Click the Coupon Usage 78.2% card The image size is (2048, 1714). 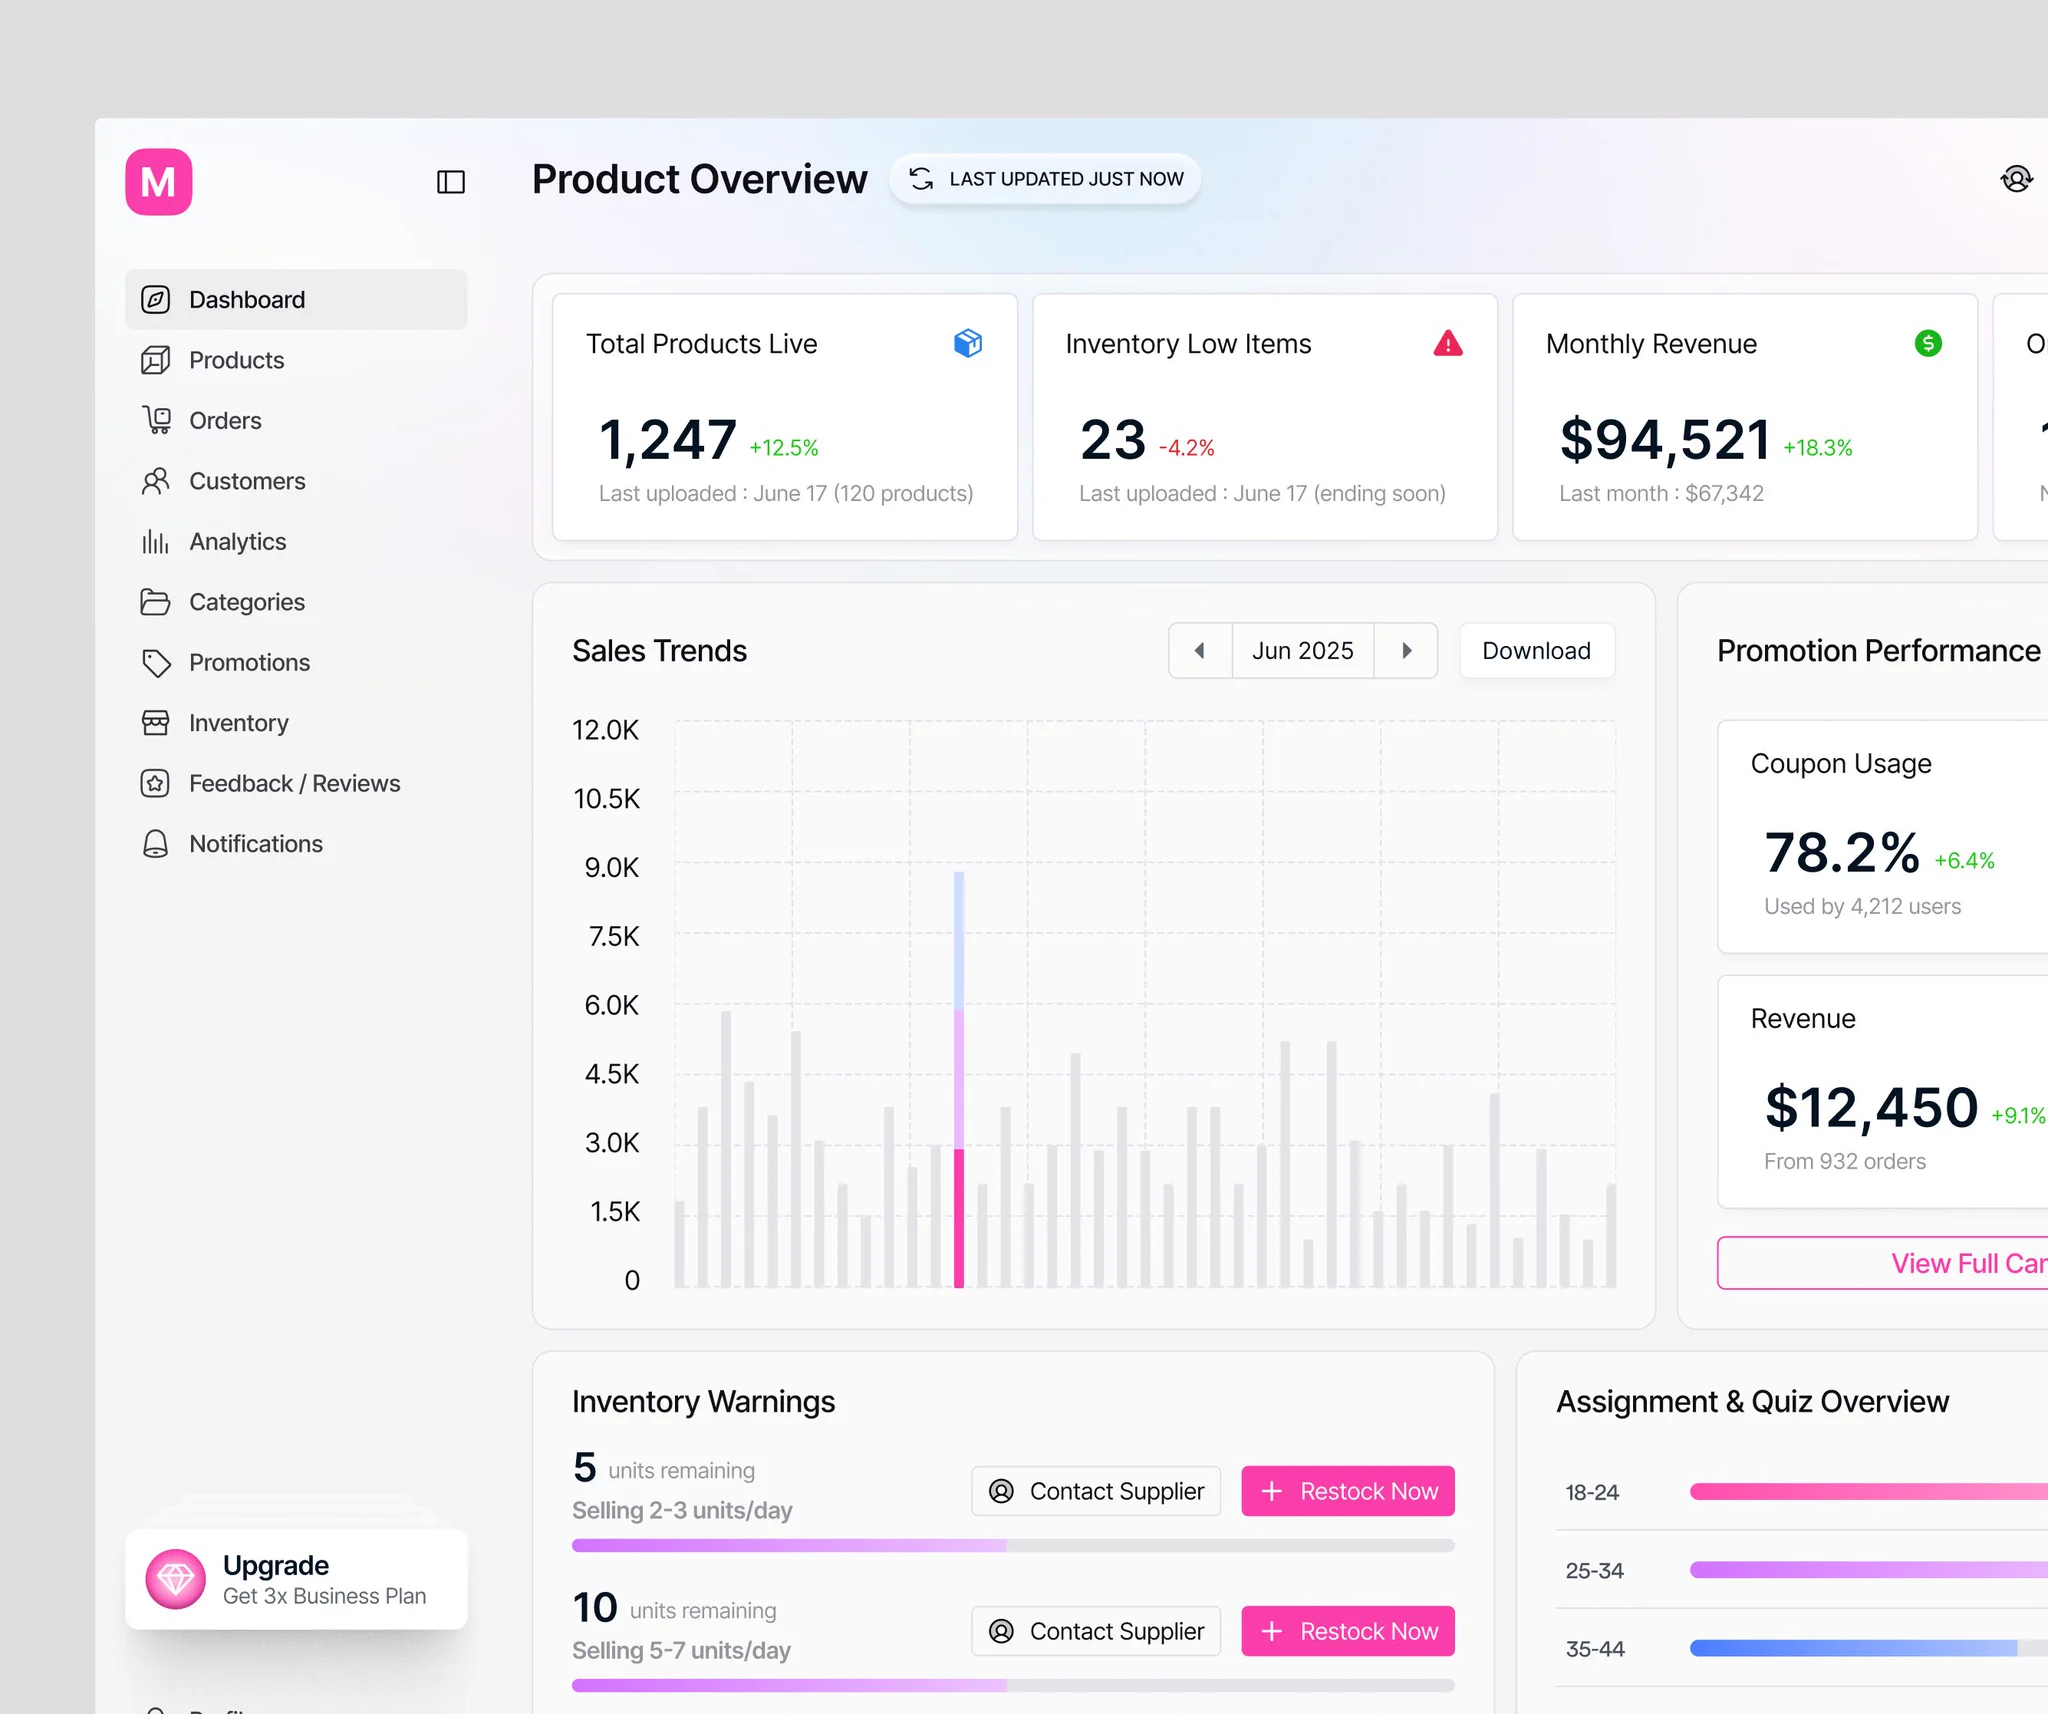pyautogui.click(x=1883, y=836)
